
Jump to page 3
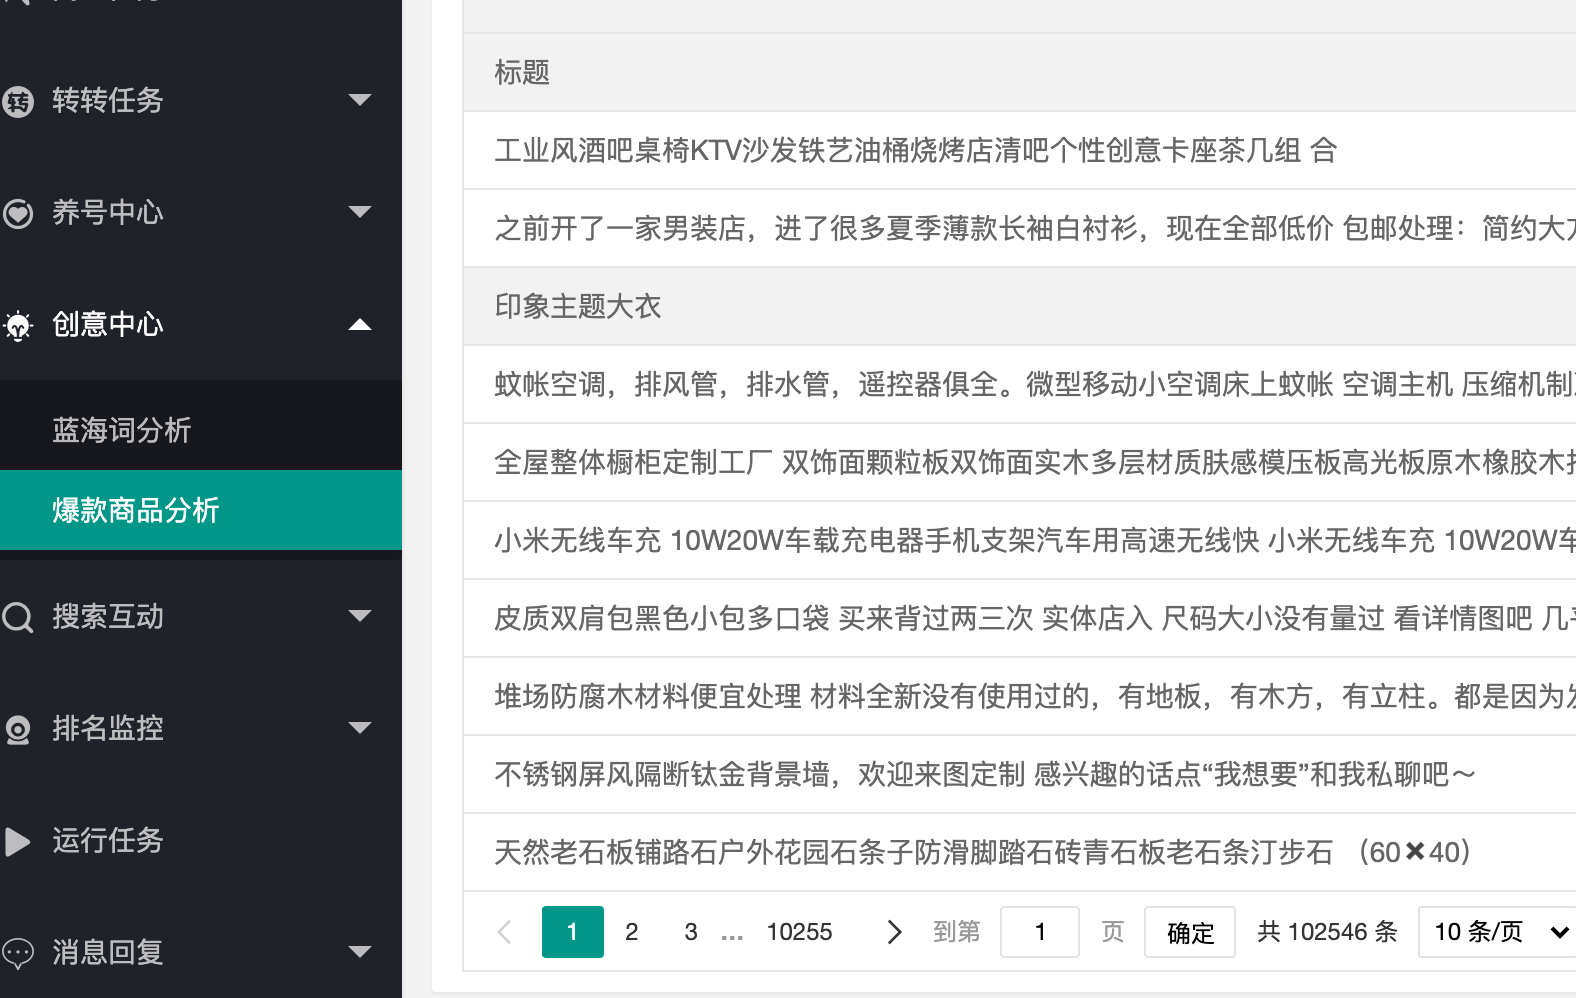(x=691, y=932)
